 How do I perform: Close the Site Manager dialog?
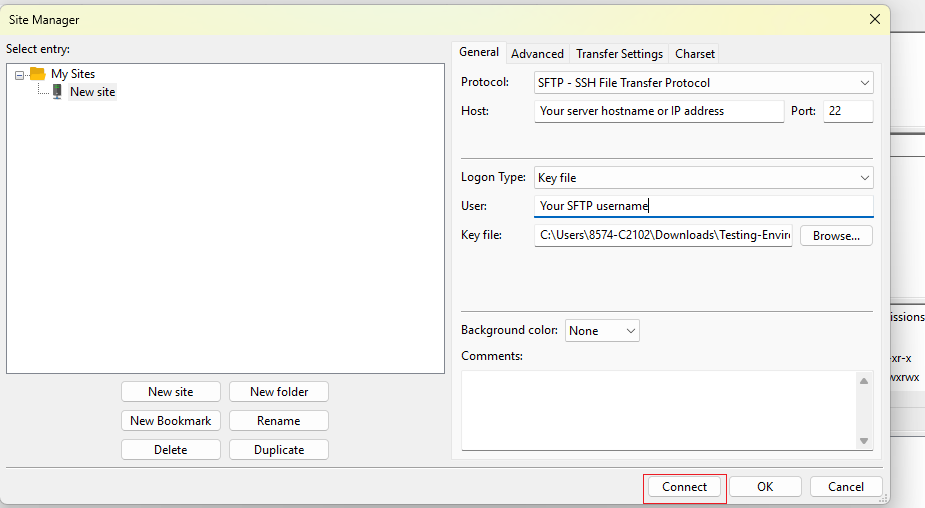point(875,19)
